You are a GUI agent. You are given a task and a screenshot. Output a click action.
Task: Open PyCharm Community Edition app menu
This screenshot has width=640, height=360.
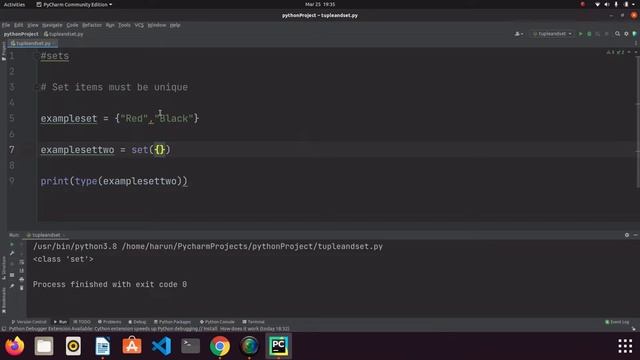74,4
